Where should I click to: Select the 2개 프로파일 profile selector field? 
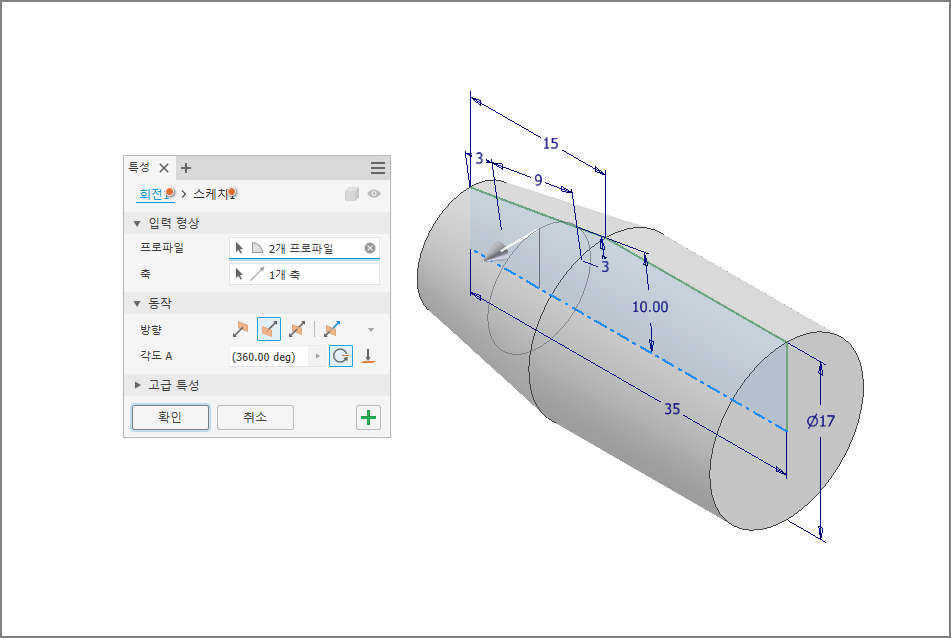pyautogui.click(x=304, y=248)
